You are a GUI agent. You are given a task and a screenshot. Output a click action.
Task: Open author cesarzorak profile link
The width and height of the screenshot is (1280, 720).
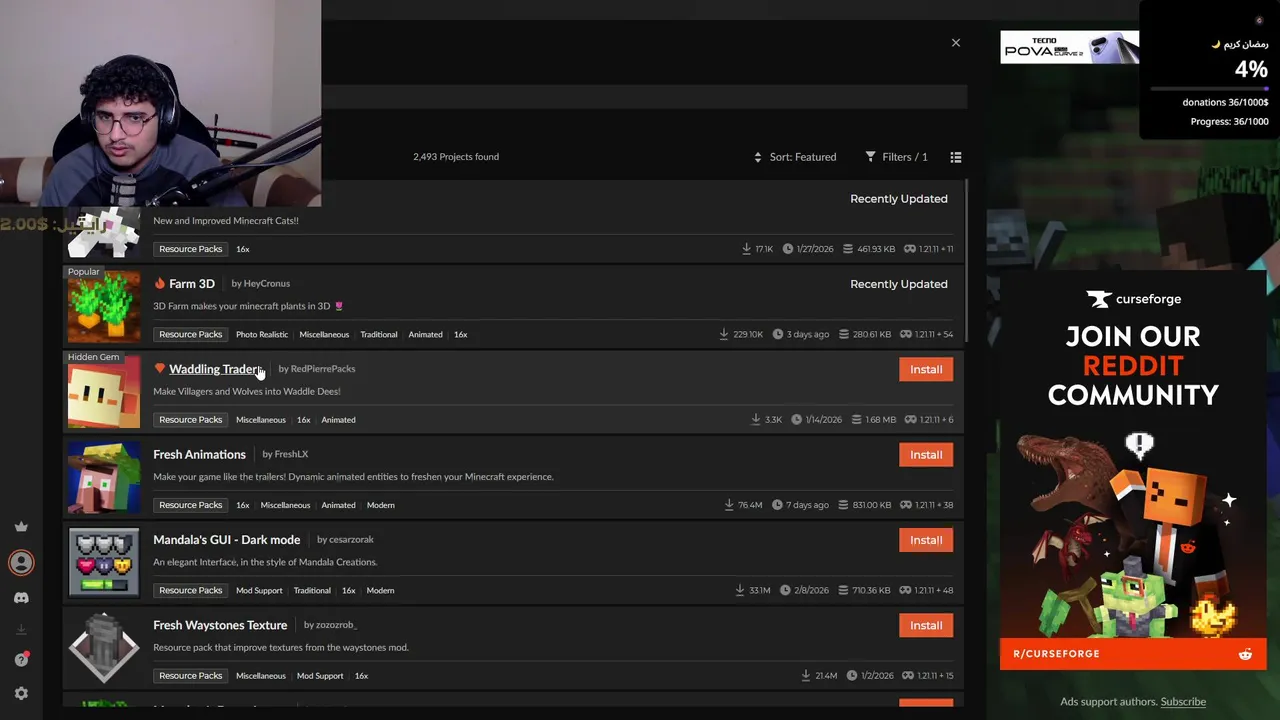[x=351, y=540]
